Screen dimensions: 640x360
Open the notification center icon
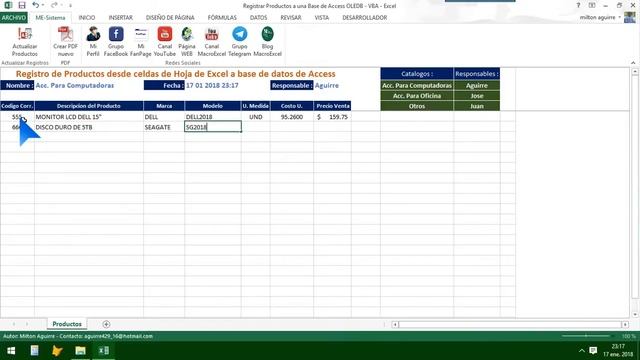tap(593, 351)
